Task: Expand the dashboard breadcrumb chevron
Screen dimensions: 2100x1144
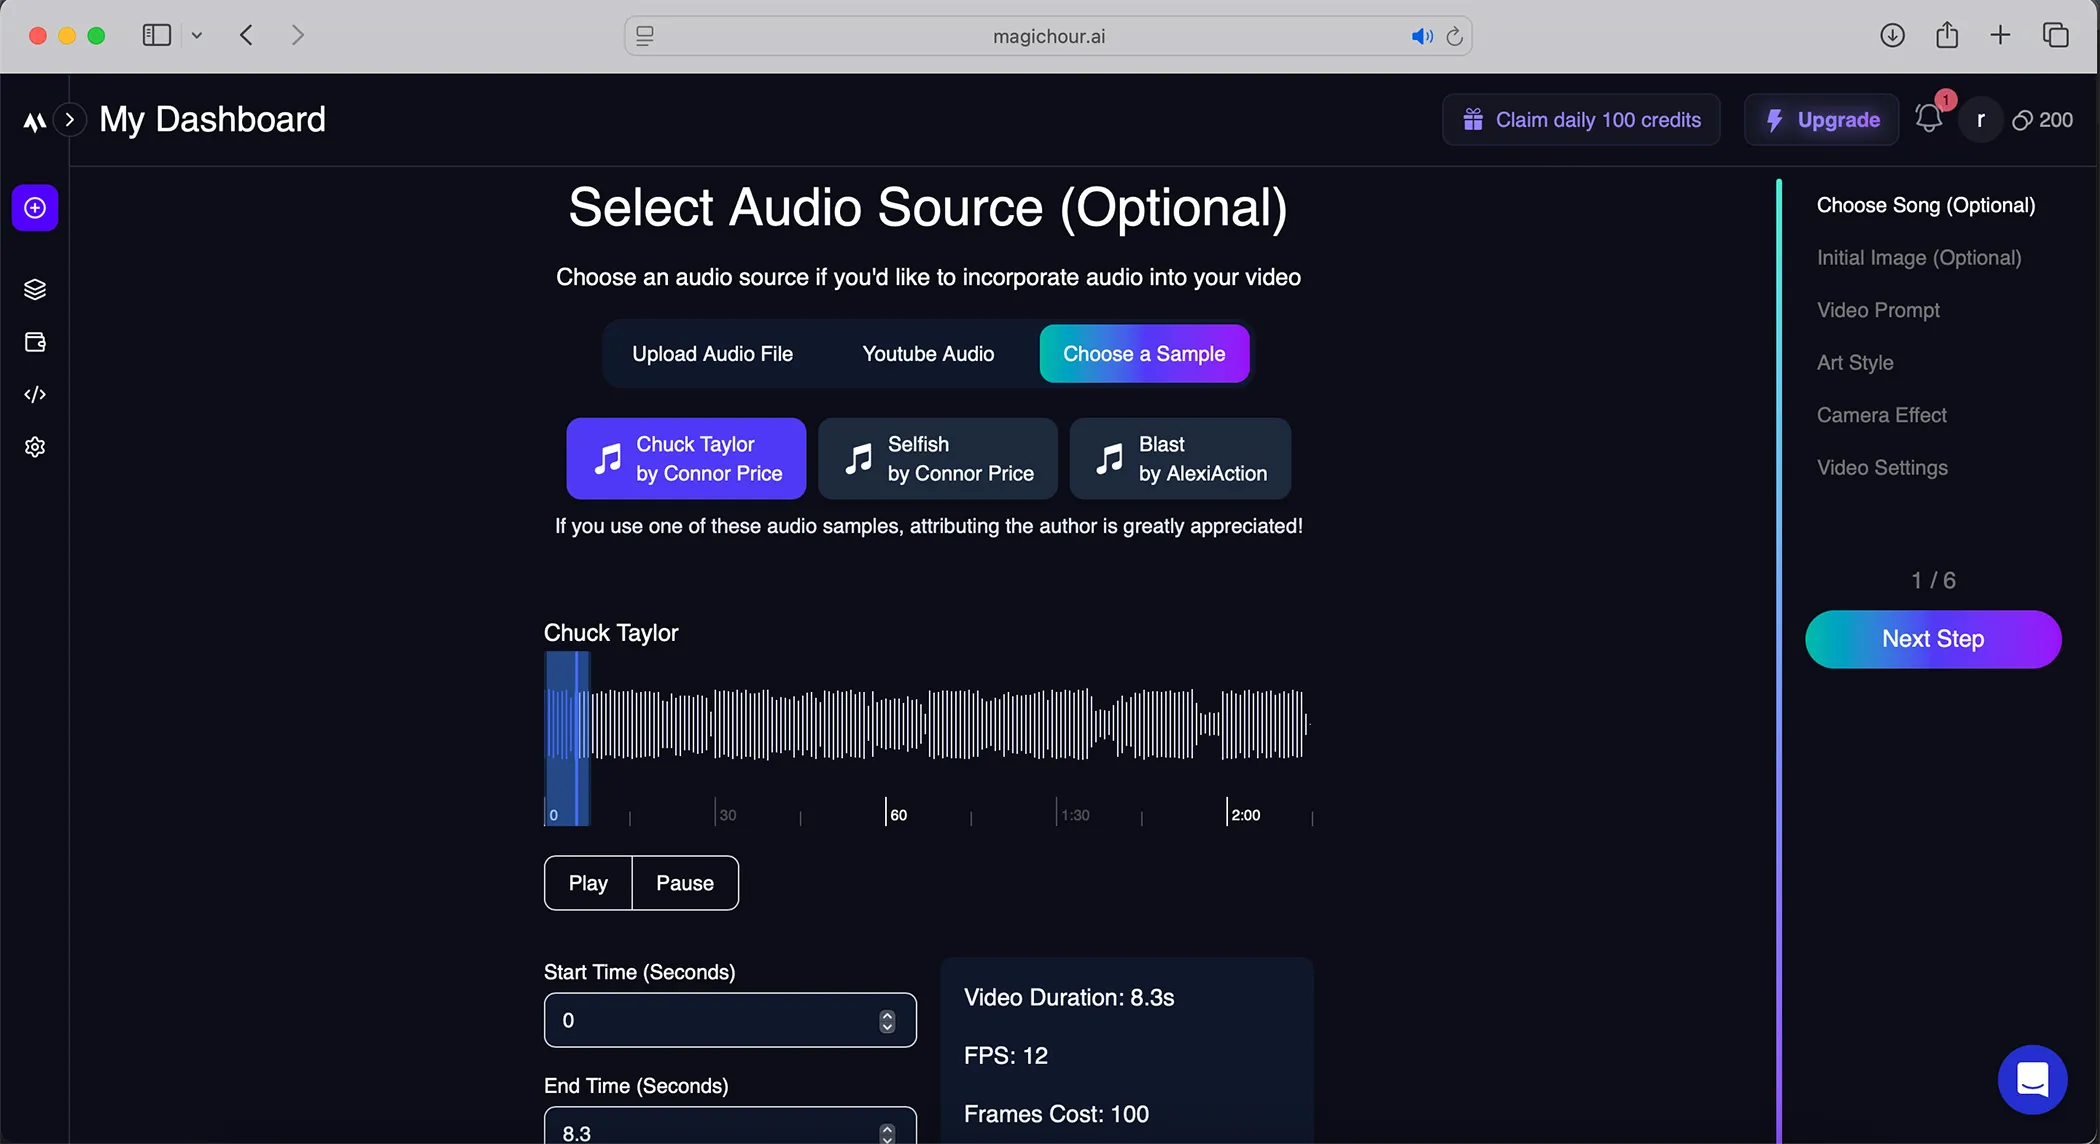Action: (x=69, y=119)
